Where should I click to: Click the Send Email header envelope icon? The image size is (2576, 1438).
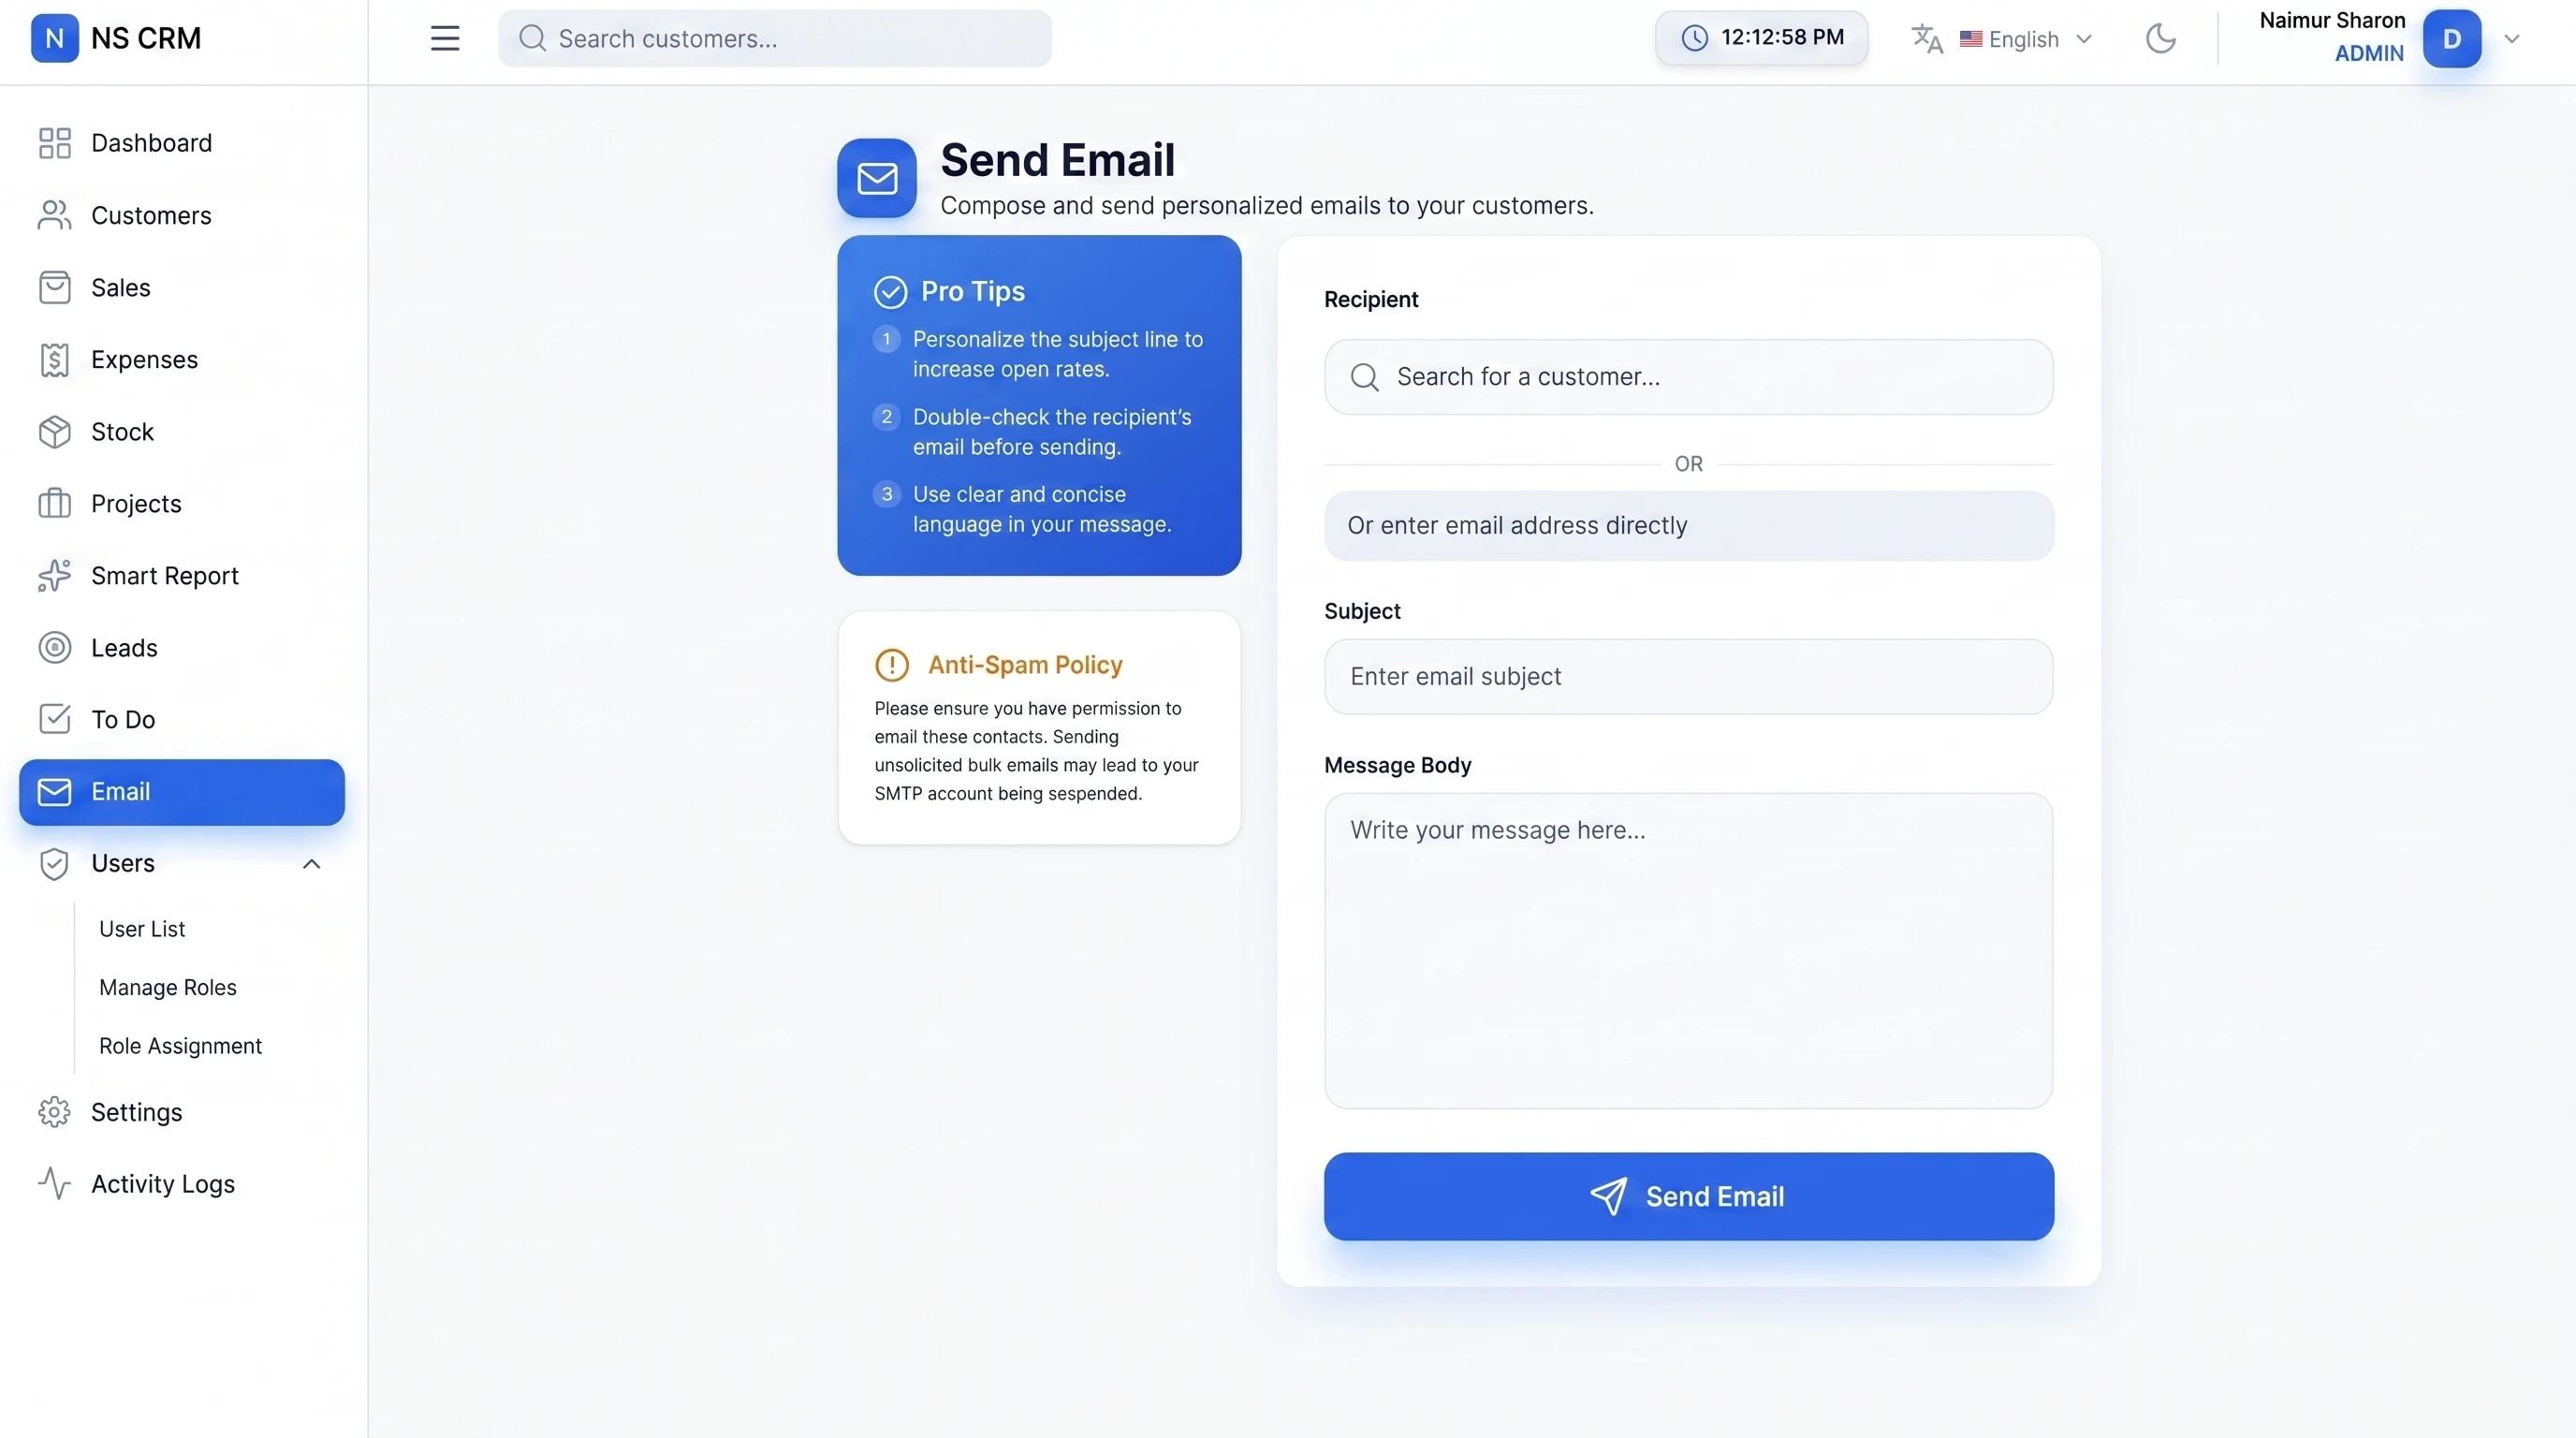[877, 178]
